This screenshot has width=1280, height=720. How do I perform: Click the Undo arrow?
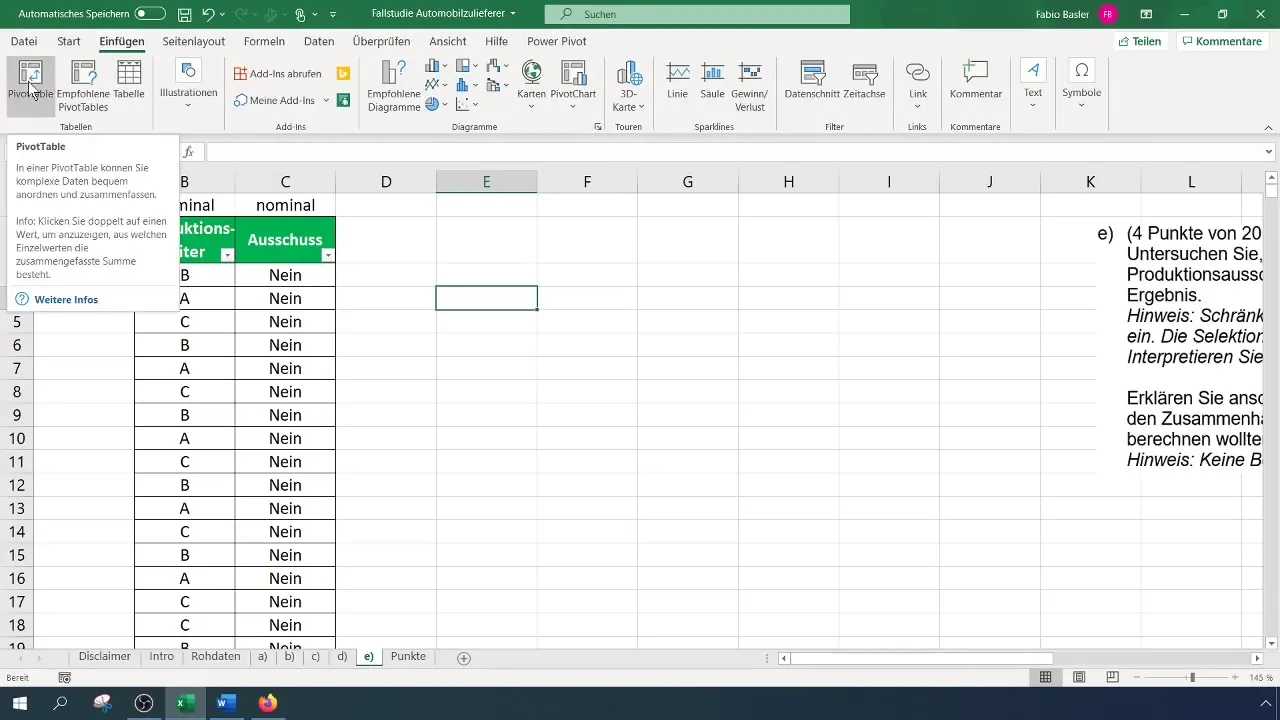[x=208, y=14]
